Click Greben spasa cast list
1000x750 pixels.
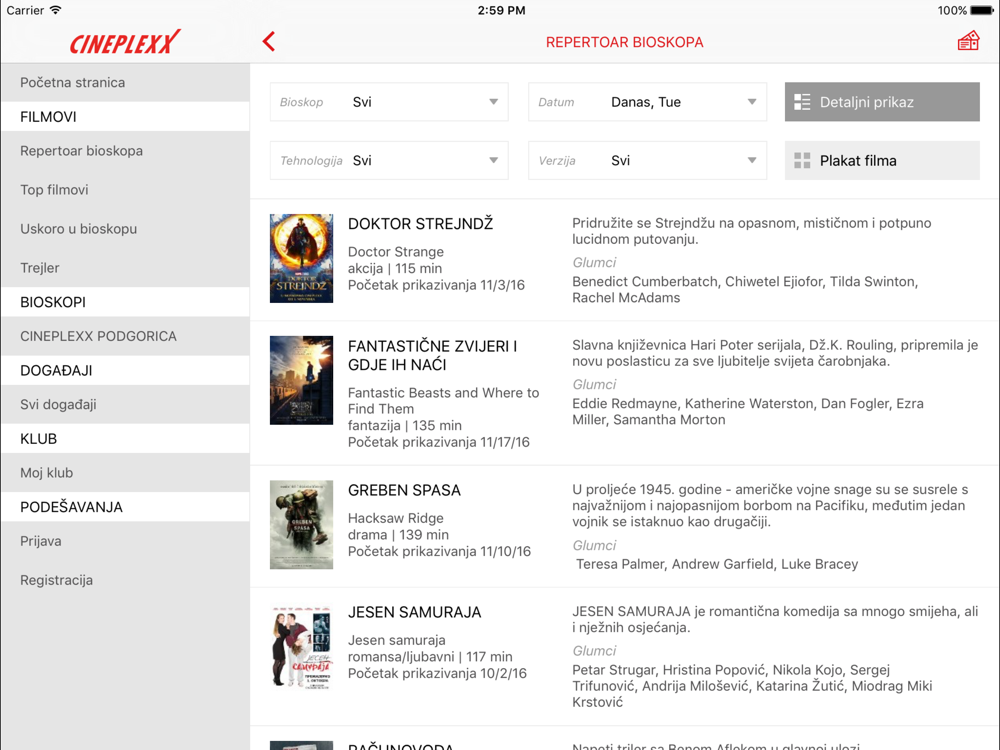[x=717, y=564]
